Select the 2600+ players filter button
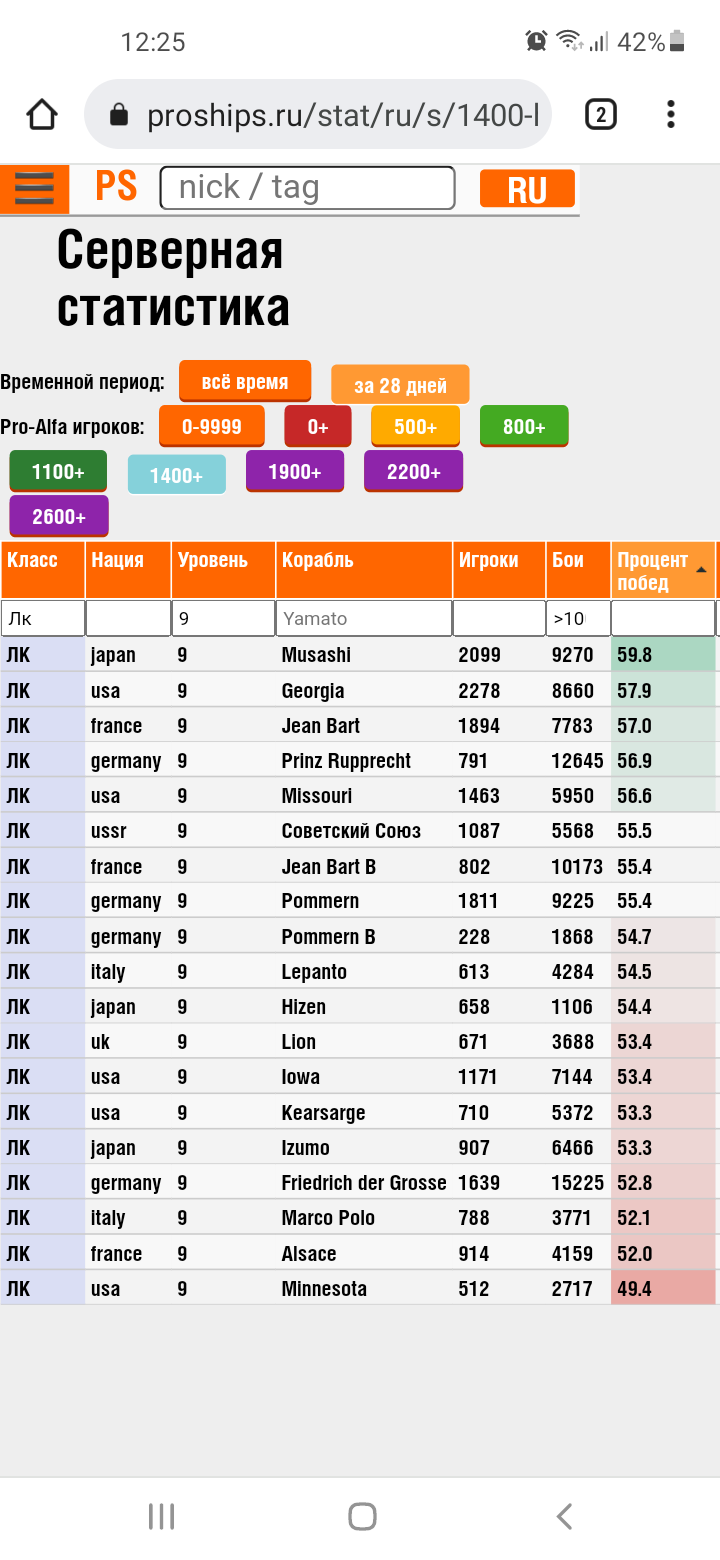This screenshot has height=1560, width=720. [x=59, y=517]
